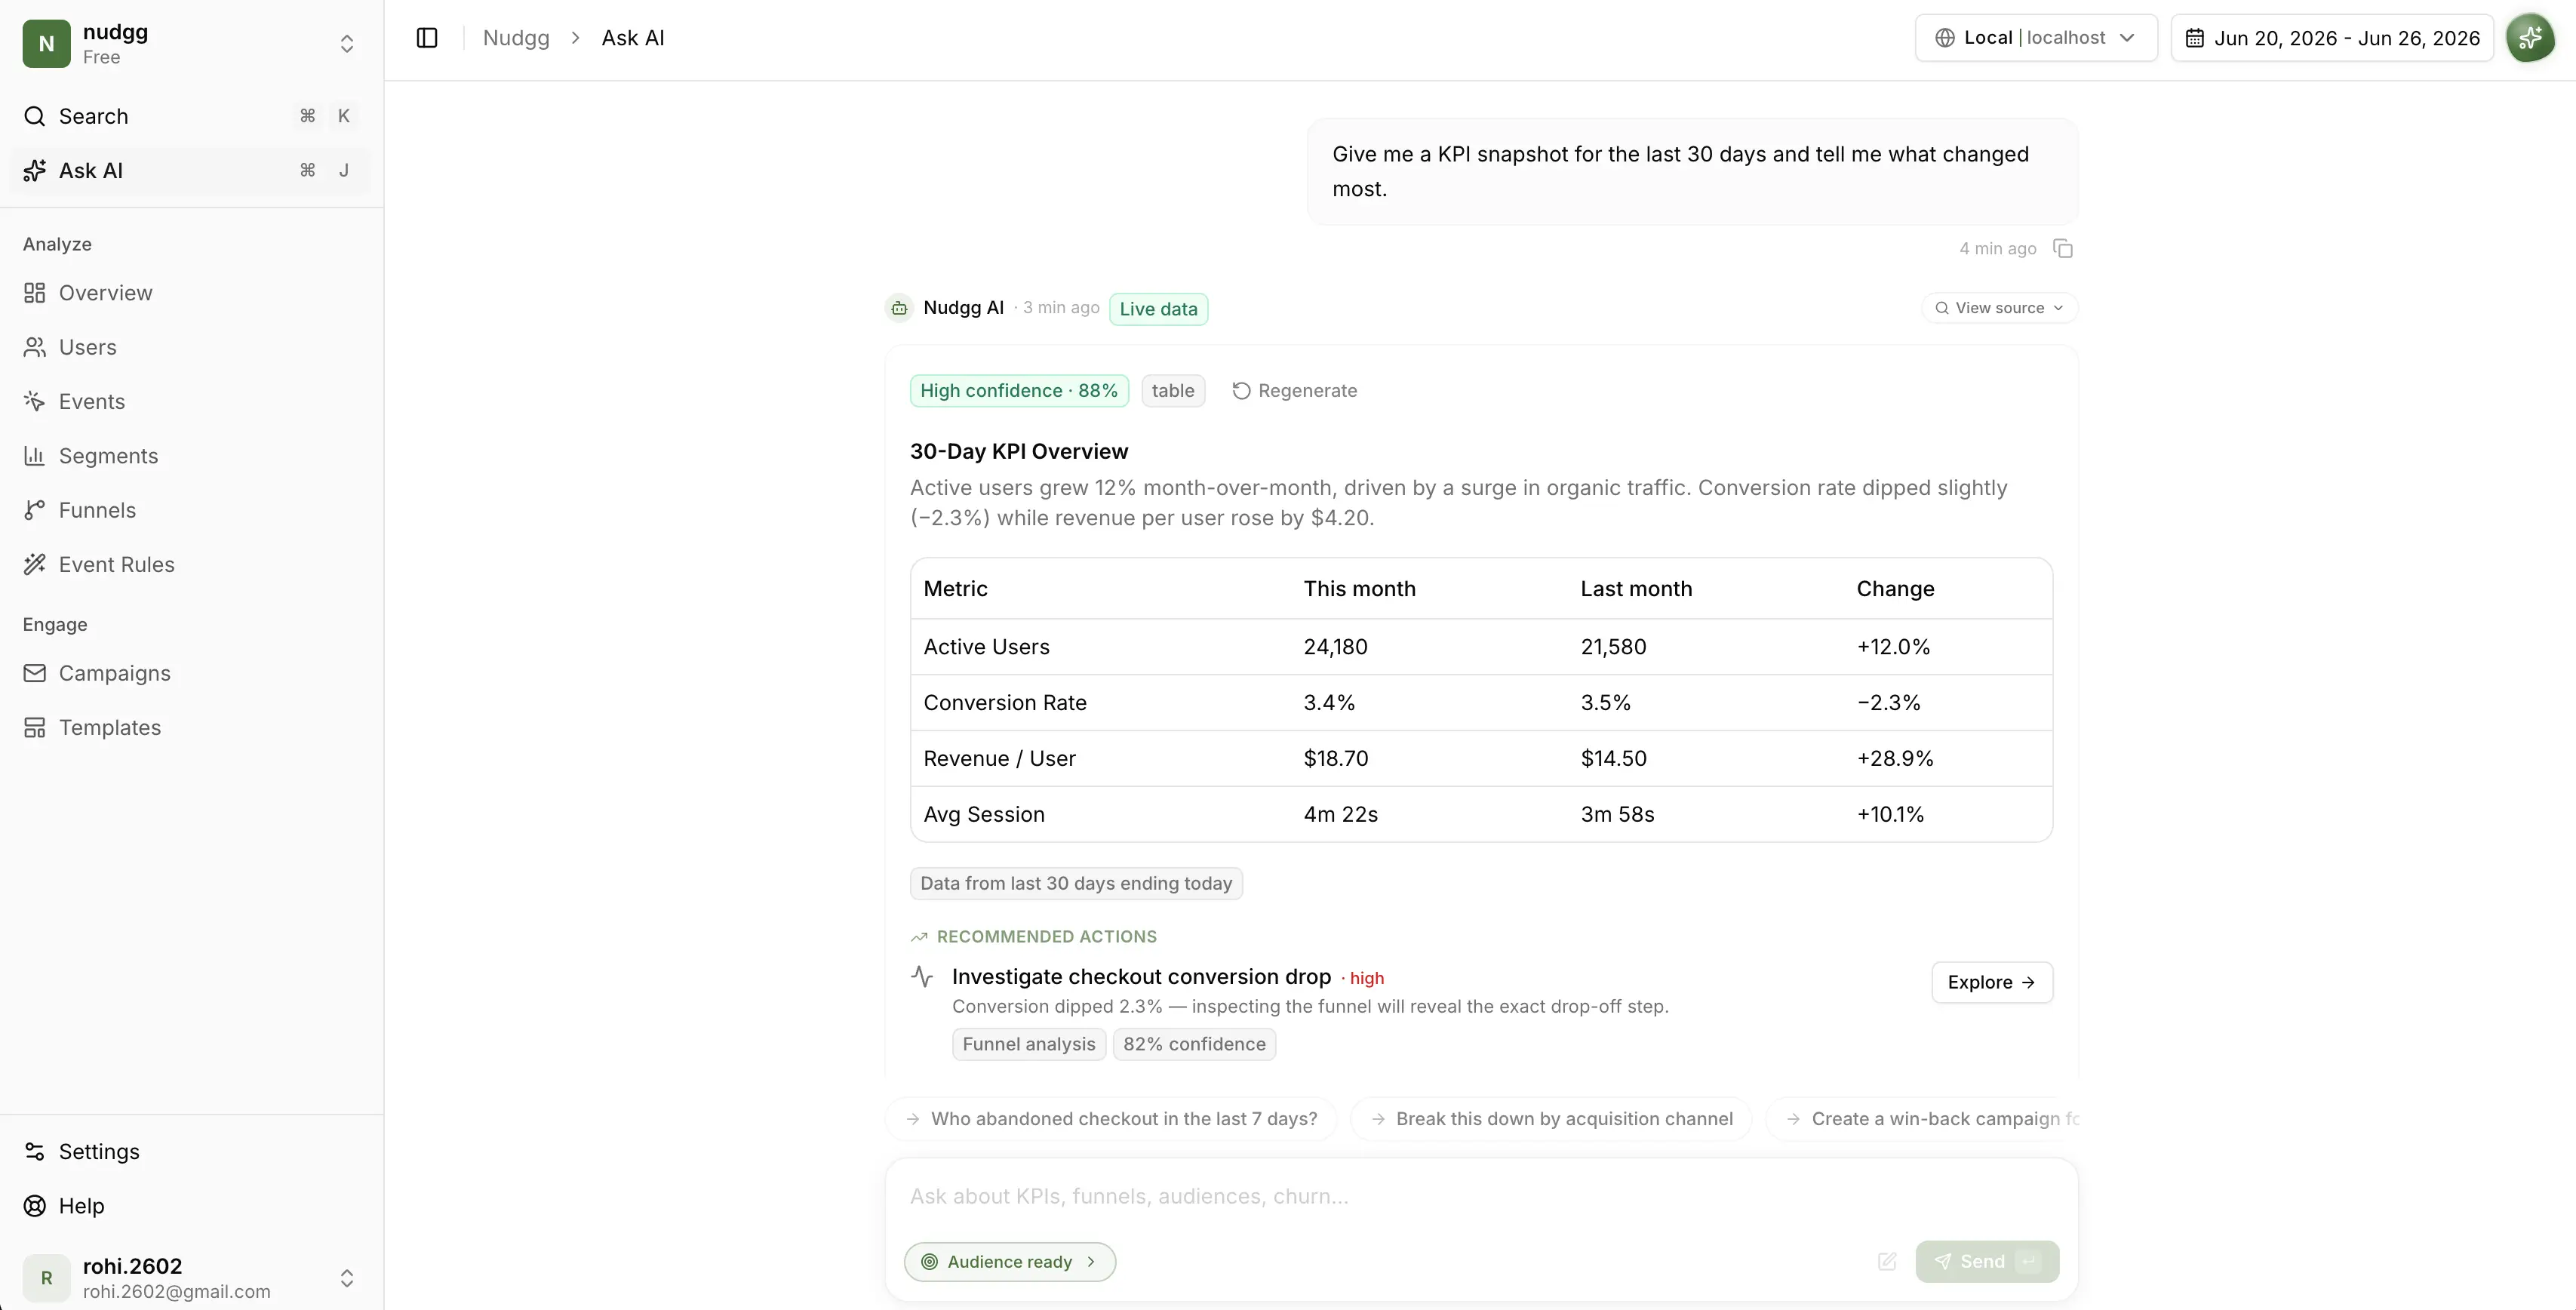This screenshot has height=1310, width=2576.
Task: Expand the View source dropdown
Action: click(1999, 308)
